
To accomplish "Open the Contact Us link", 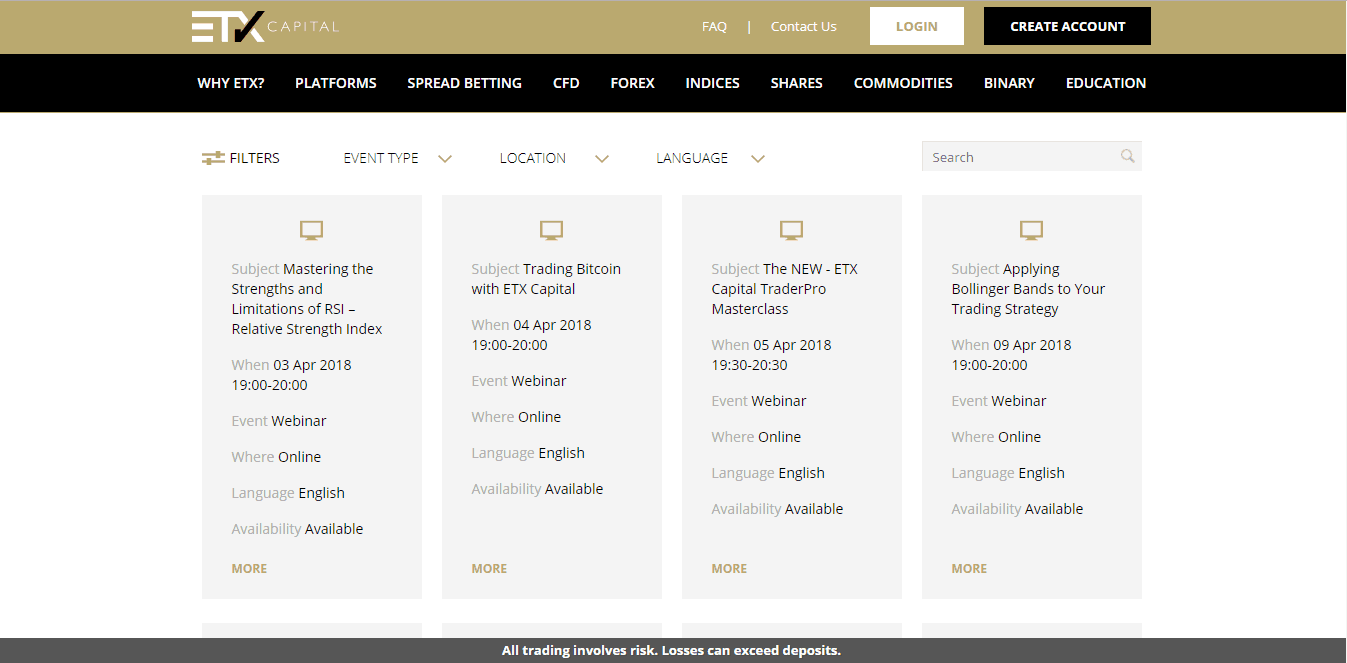I will pos(804,27).
